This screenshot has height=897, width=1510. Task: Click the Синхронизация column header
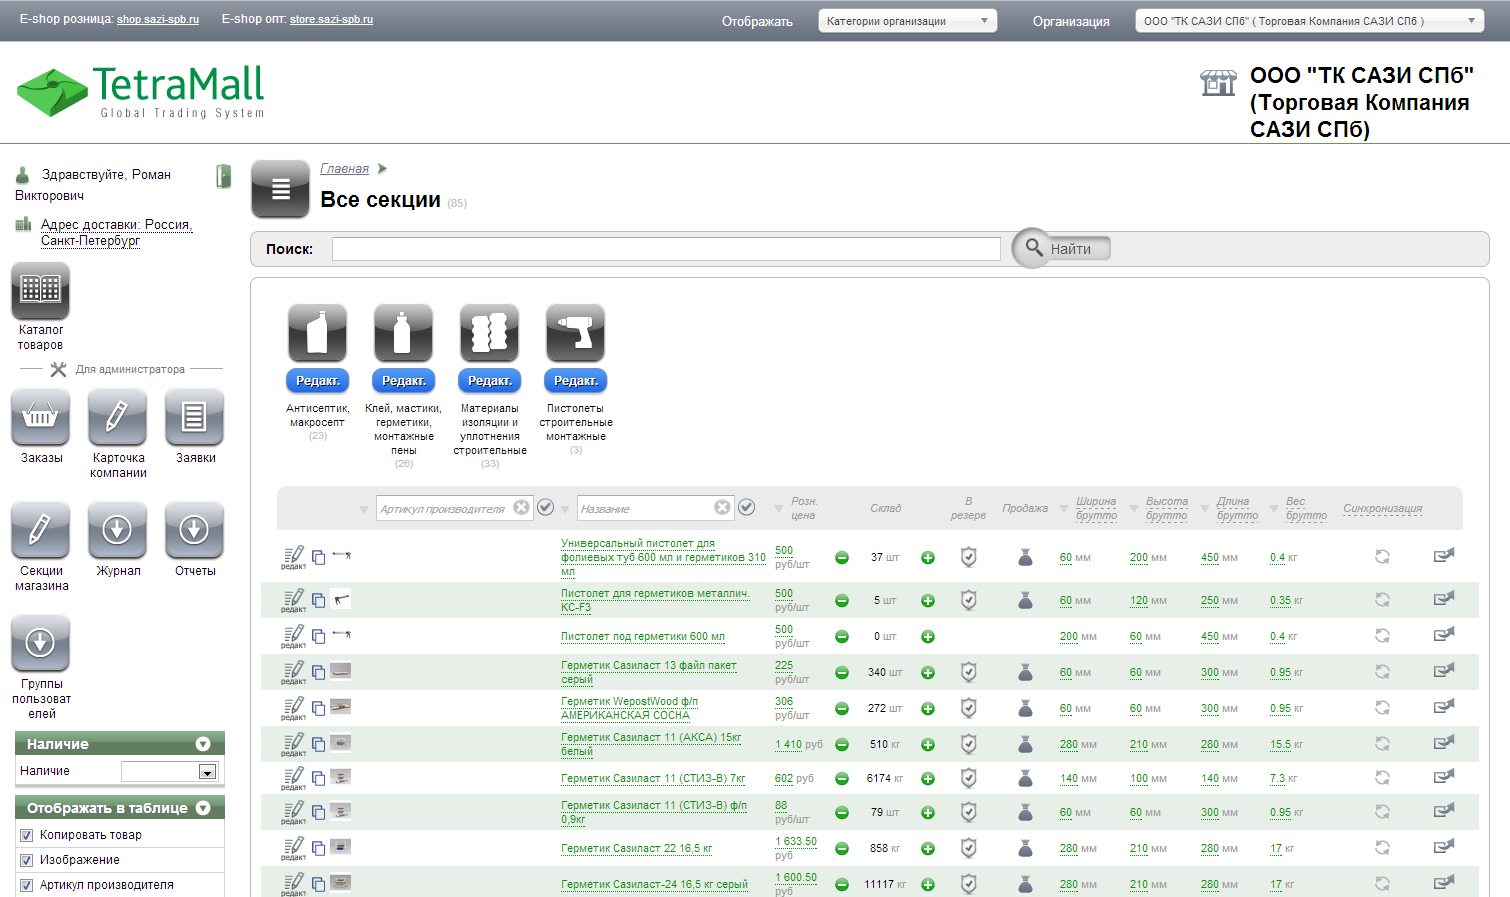[1382, 509]
